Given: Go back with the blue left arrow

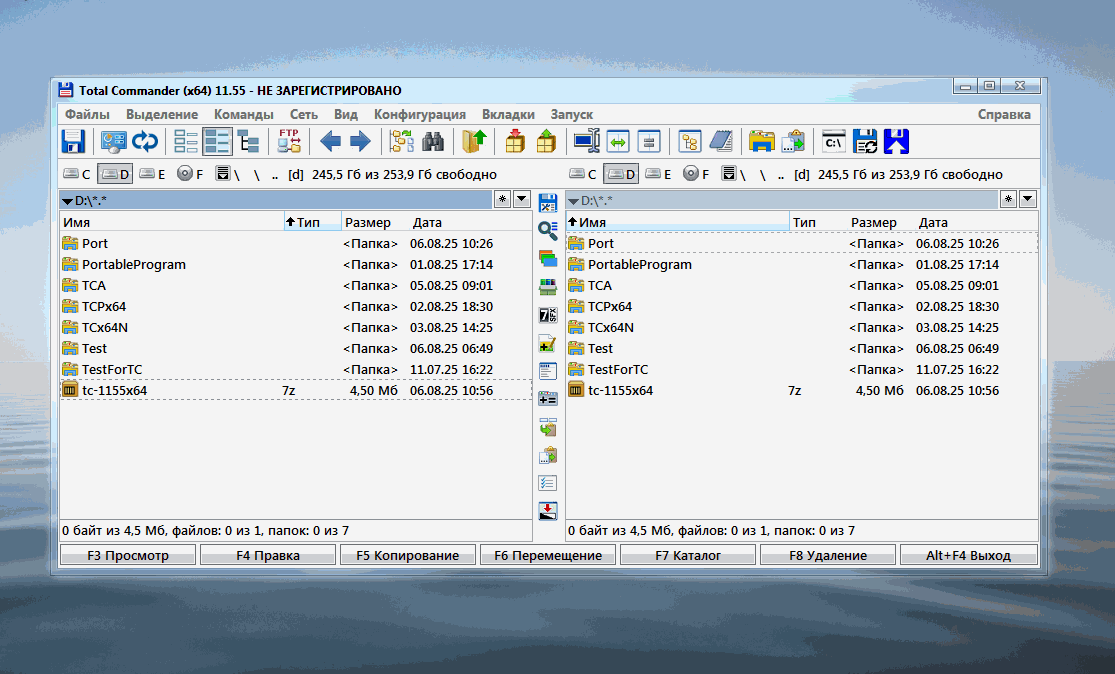Looking at the screenshot, I should point(330,141).
